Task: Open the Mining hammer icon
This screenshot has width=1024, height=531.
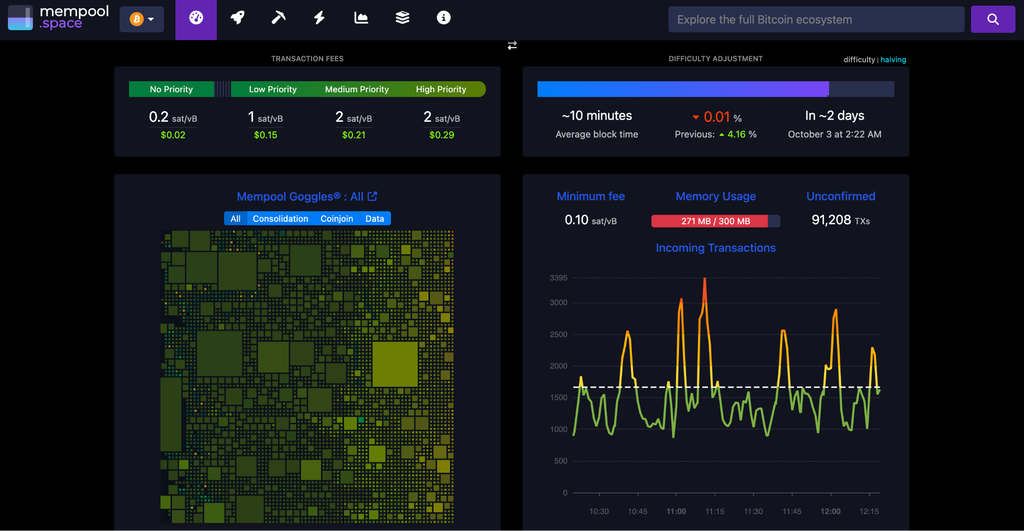Action: tap(279, 18)
